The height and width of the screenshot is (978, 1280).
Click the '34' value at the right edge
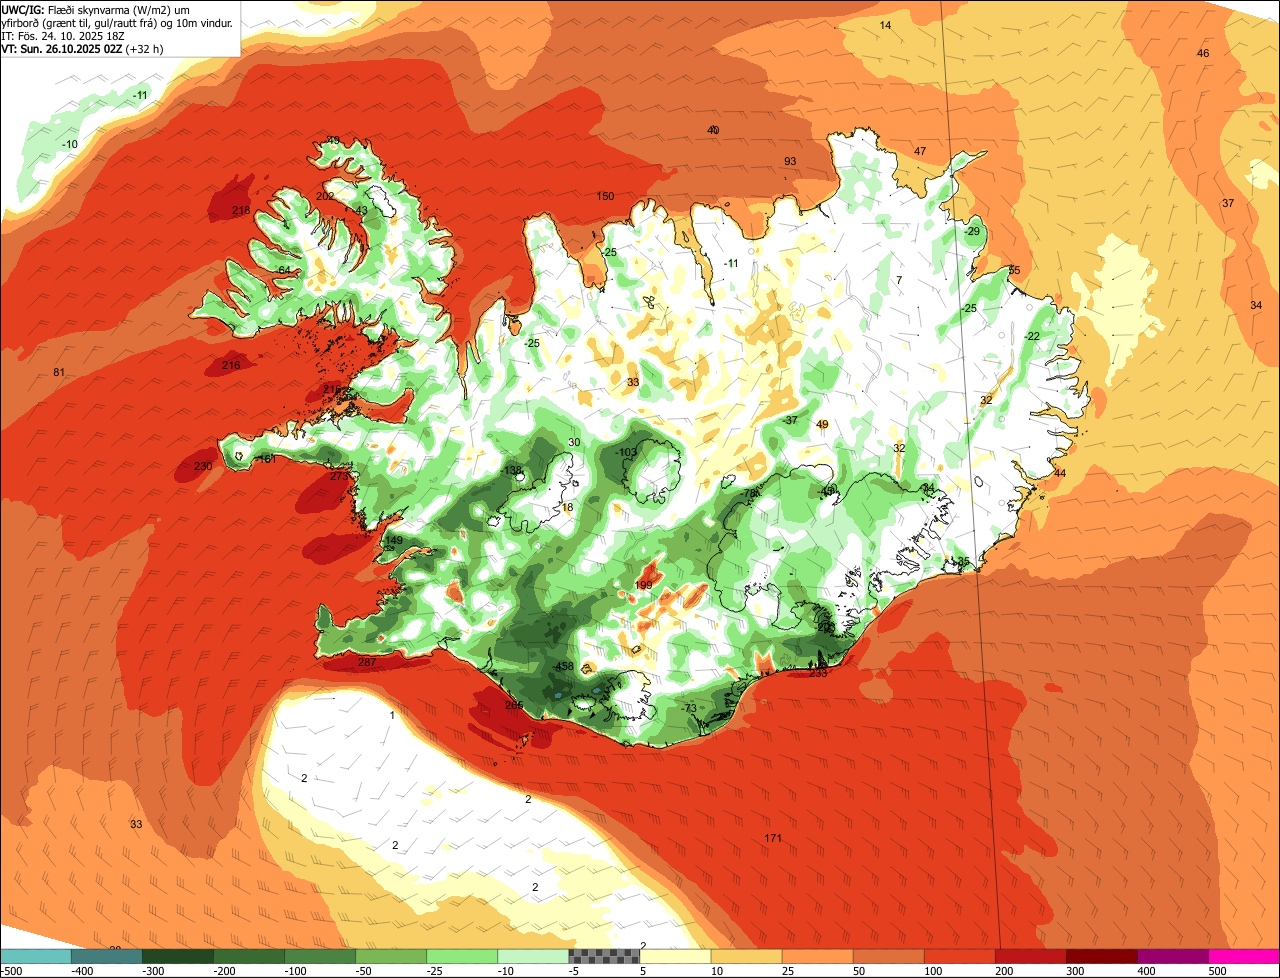pos(1256,305)
